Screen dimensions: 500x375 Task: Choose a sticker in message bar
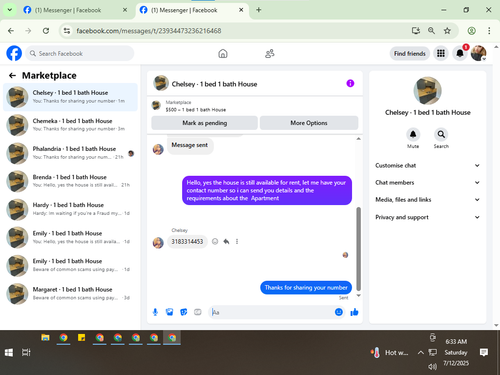coord(183,312)
